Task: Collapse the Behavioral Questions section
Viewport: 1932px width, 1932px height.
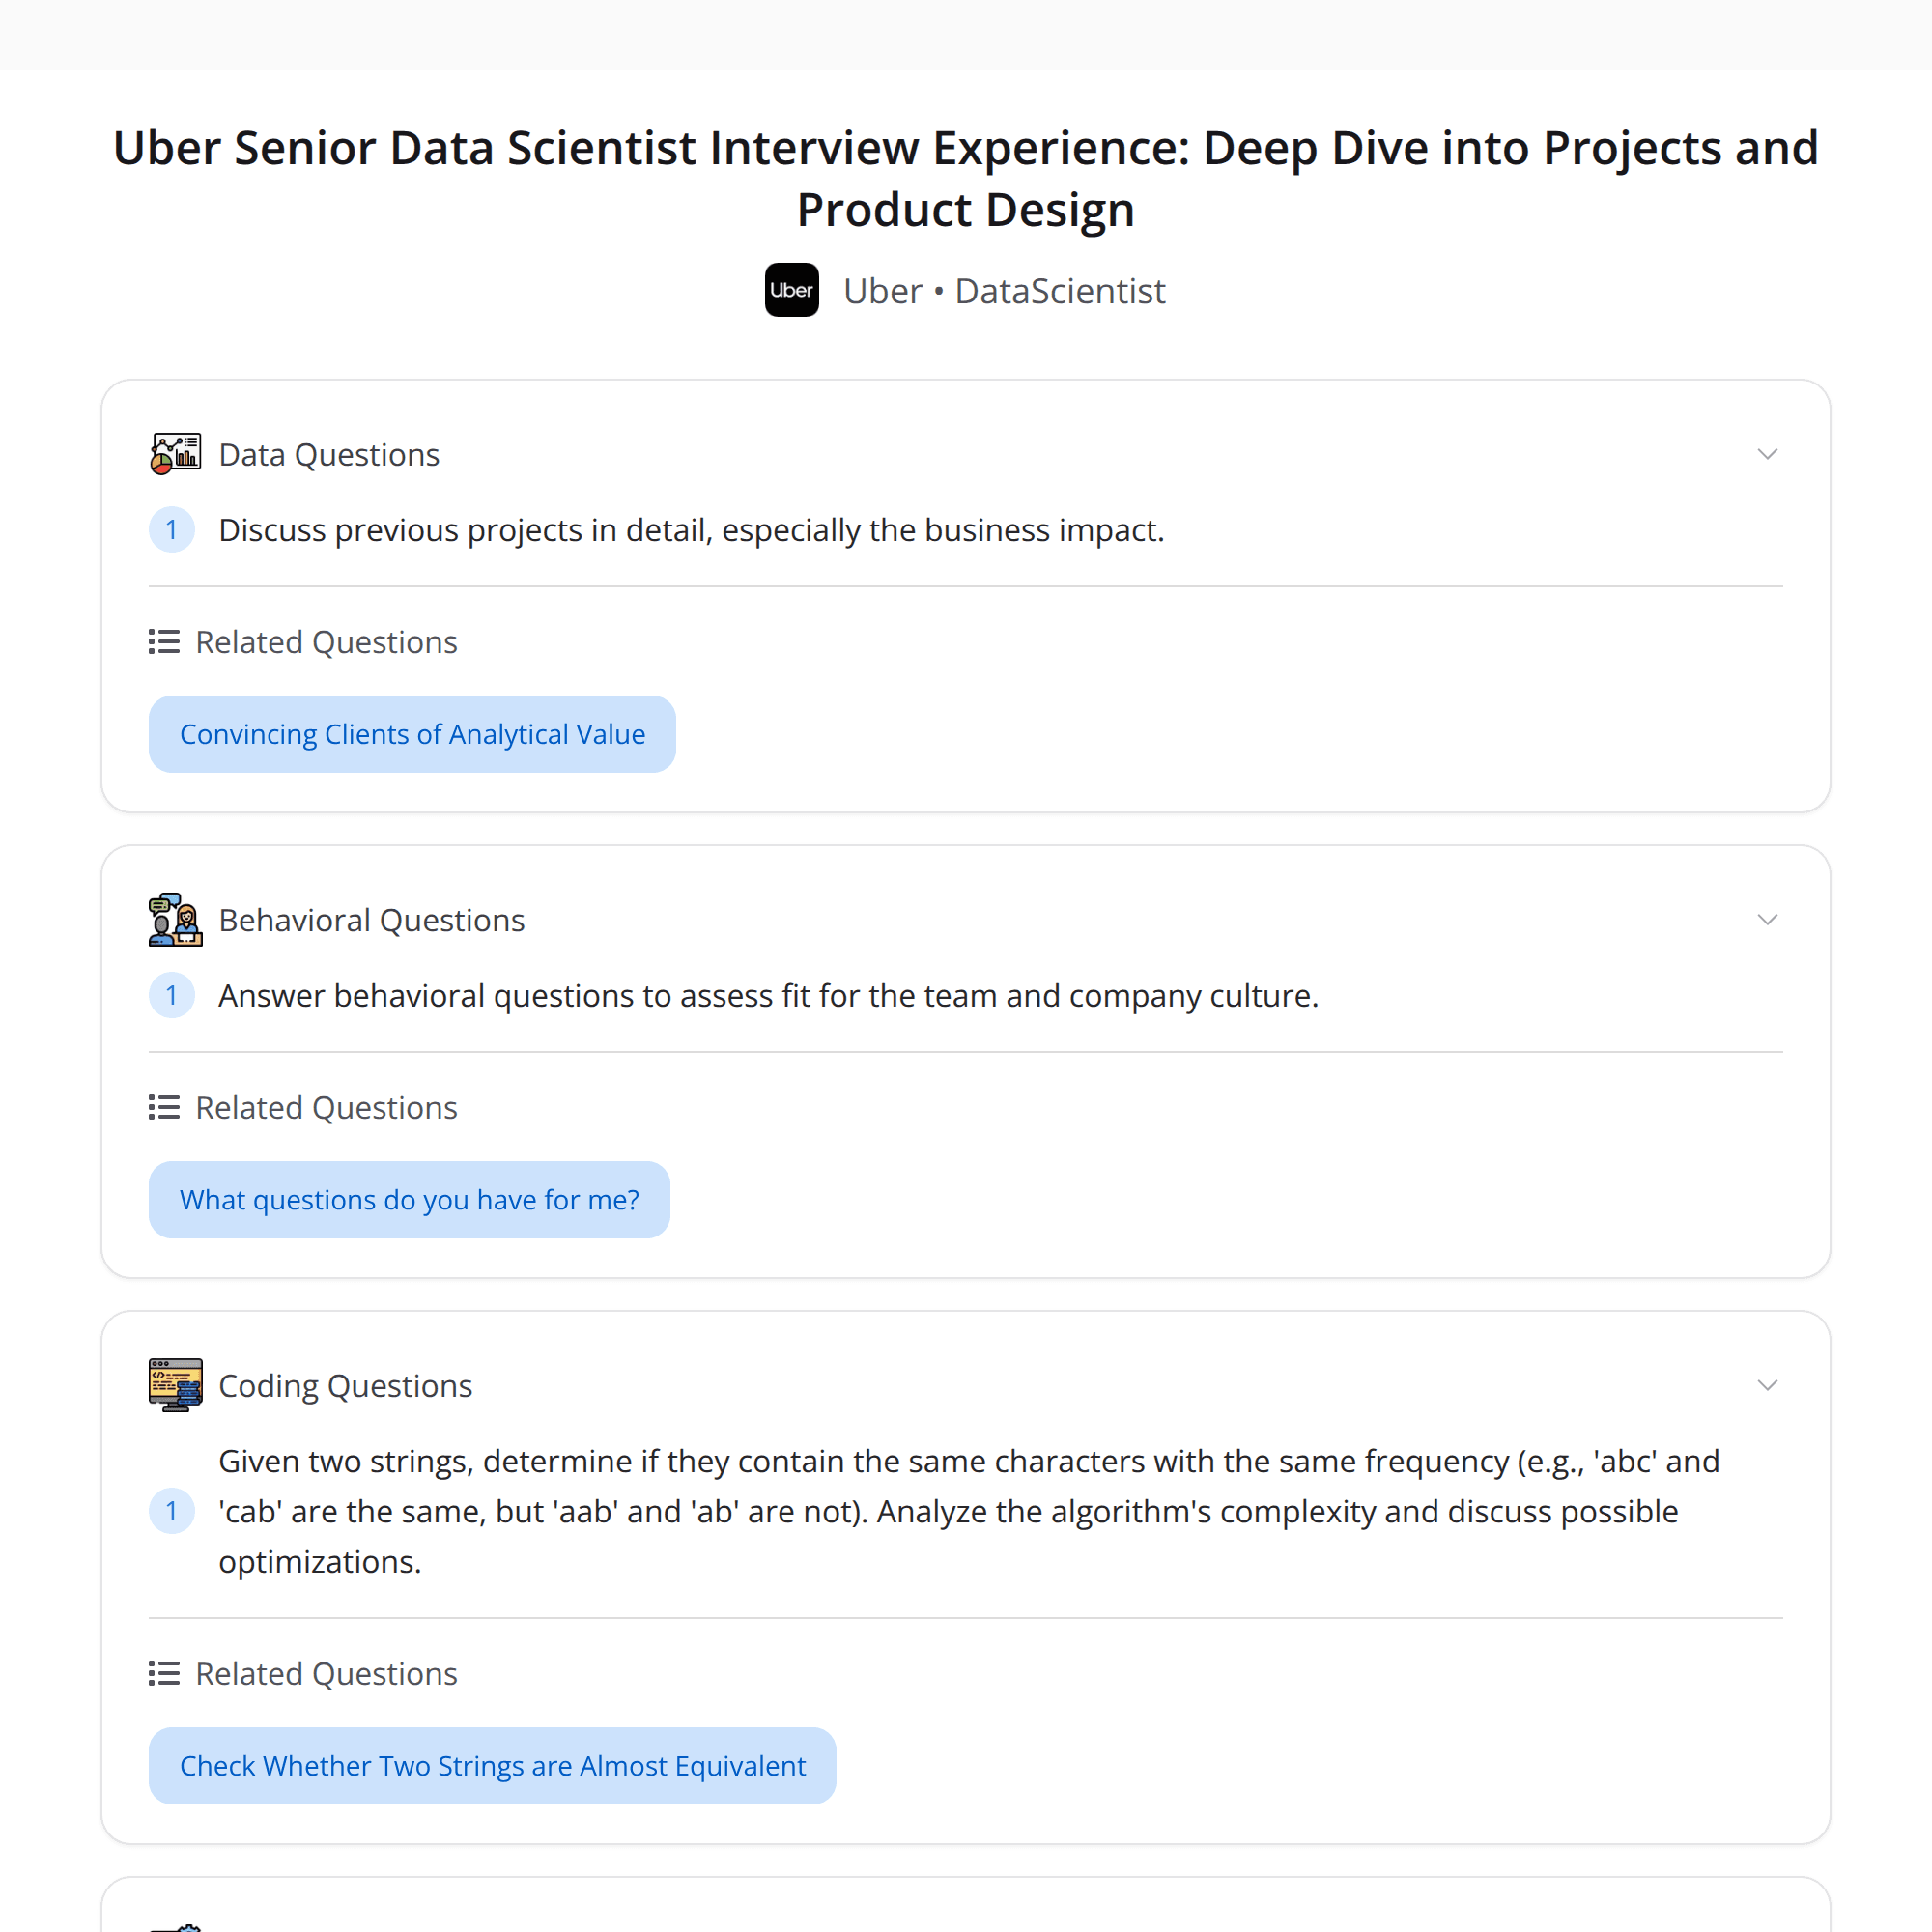Action: click(1767, 919)
